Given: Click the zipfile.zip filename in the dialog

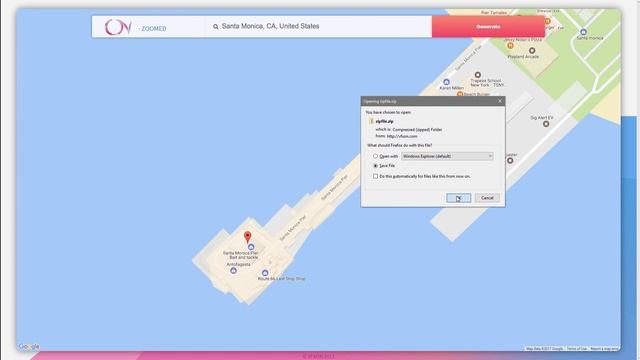Looking at the screenshot, I should click(x=384, y=121).
